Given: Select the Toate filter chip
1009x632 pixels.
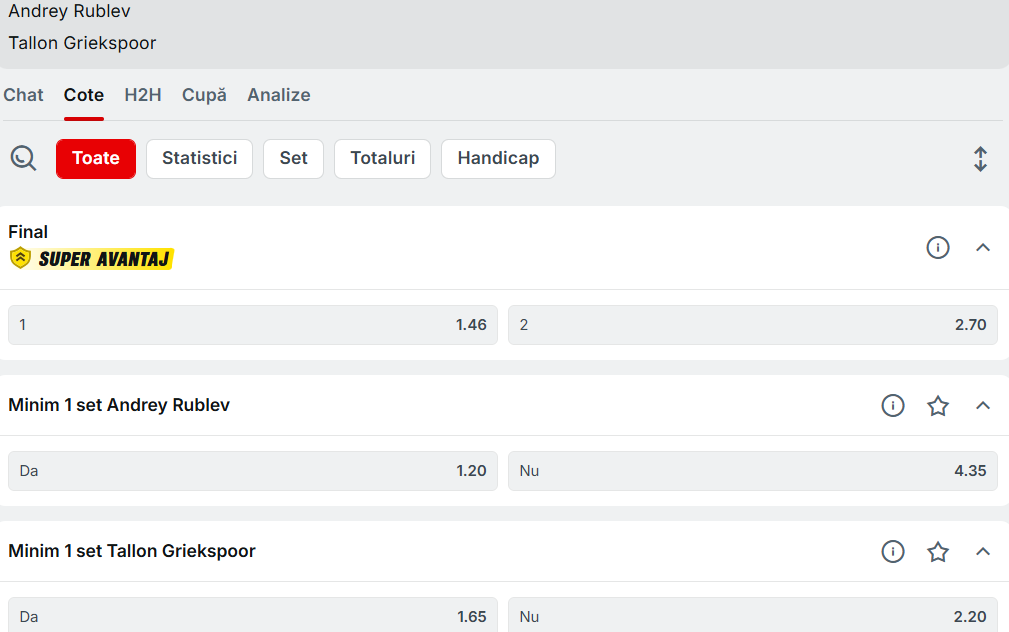Looking at the screenshot, I should [96, 159].
